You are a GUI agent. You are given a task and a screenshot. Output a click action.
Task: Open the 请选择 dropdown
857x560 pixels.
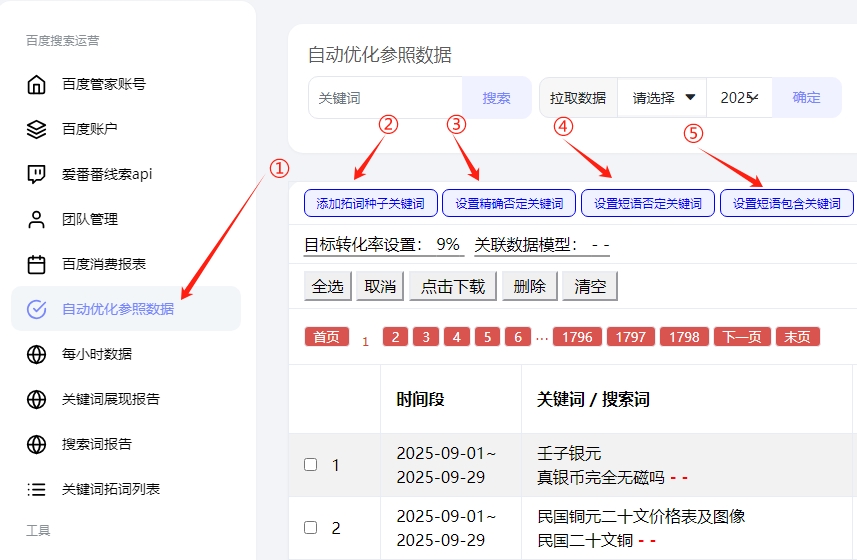click(x=662, y=98)
